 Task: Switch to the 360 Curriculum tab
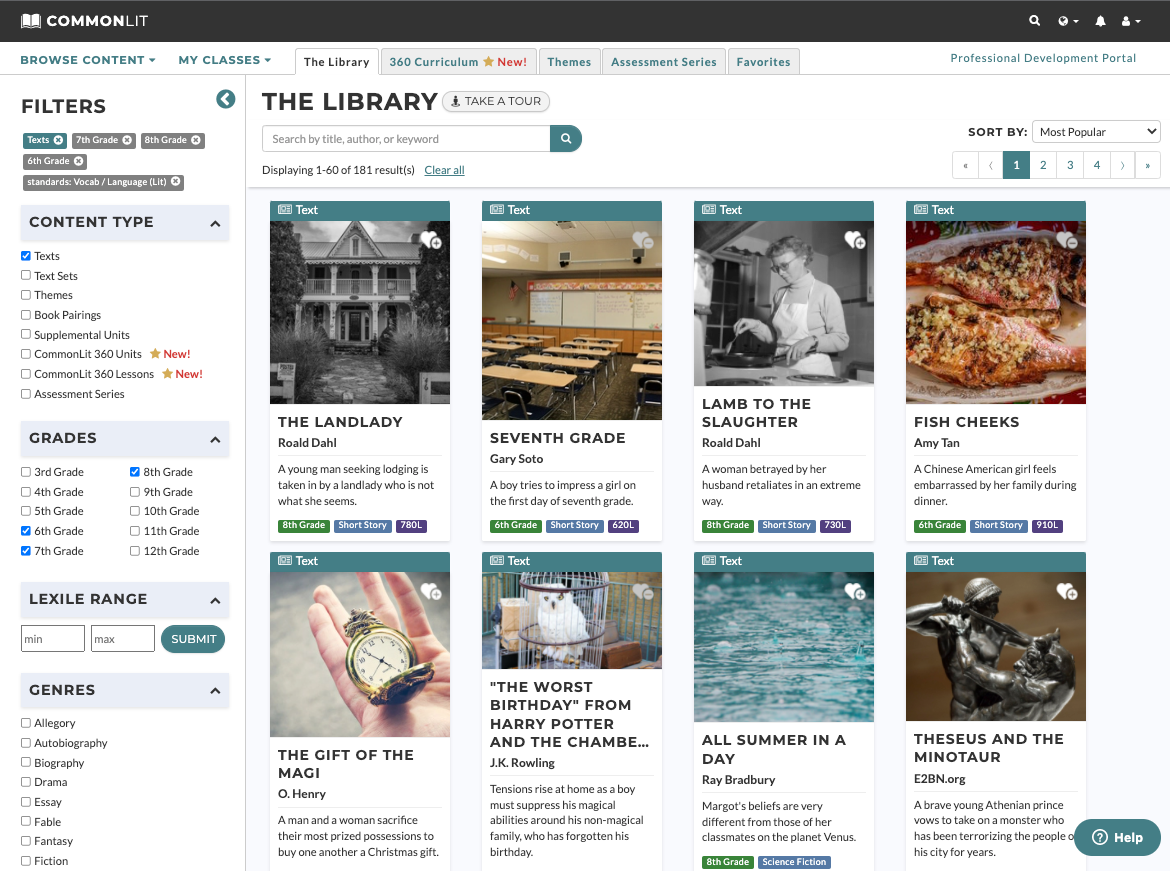pos(458,62)
